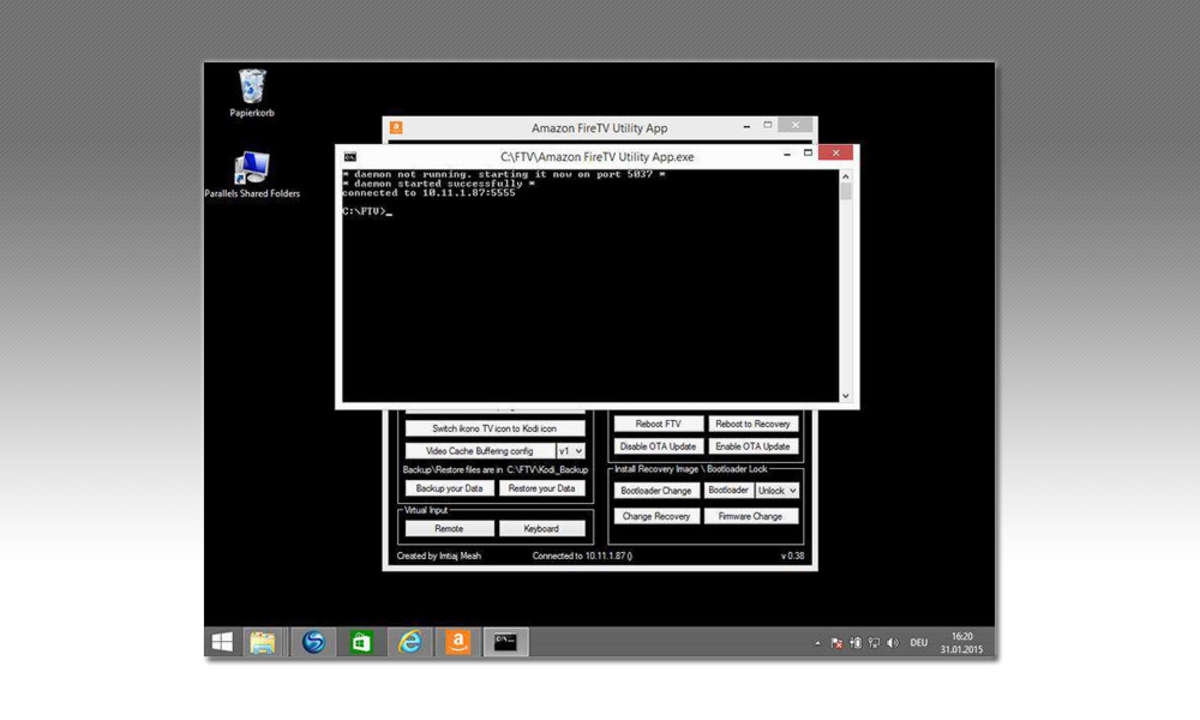Click the C:\FTV> command prompt line
Screen dimensions: 1200x720
pos(366,212)
